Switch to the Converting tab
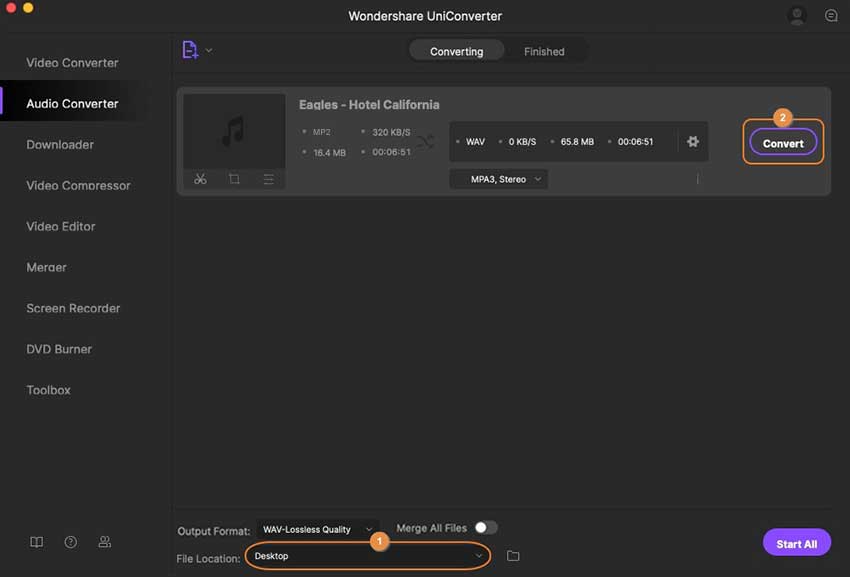This screenshot has width=850, height=577. (456, 52)
